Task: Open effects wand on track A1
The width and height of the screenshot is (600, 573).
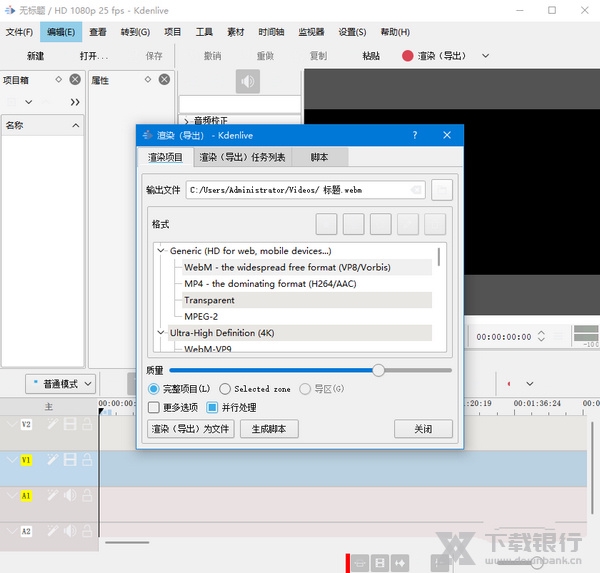Action: 52,495
